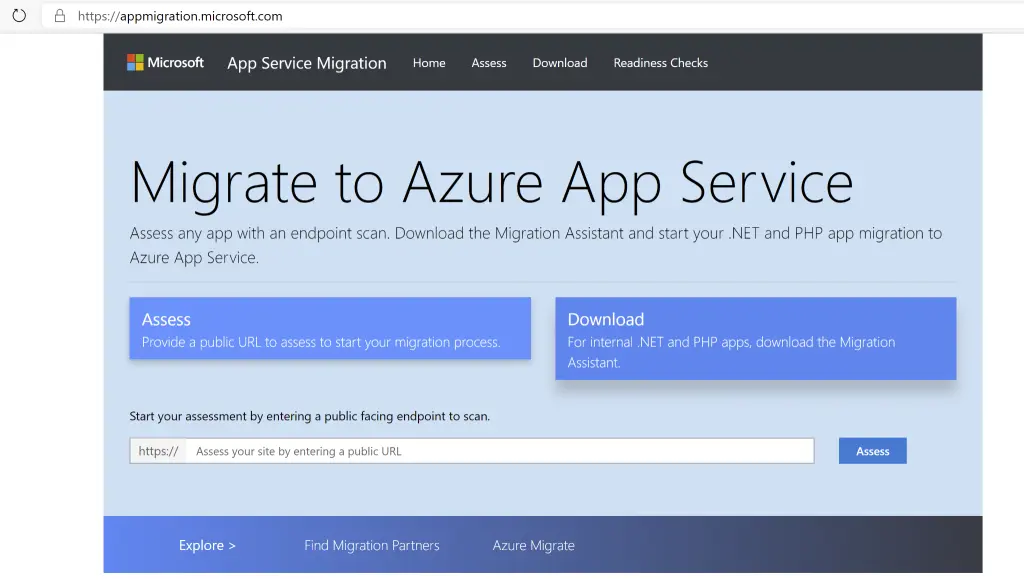This screenshot has width=1024, height=588.
Task: Click the Migrate to Azure App Service heading
Action: 492,183
